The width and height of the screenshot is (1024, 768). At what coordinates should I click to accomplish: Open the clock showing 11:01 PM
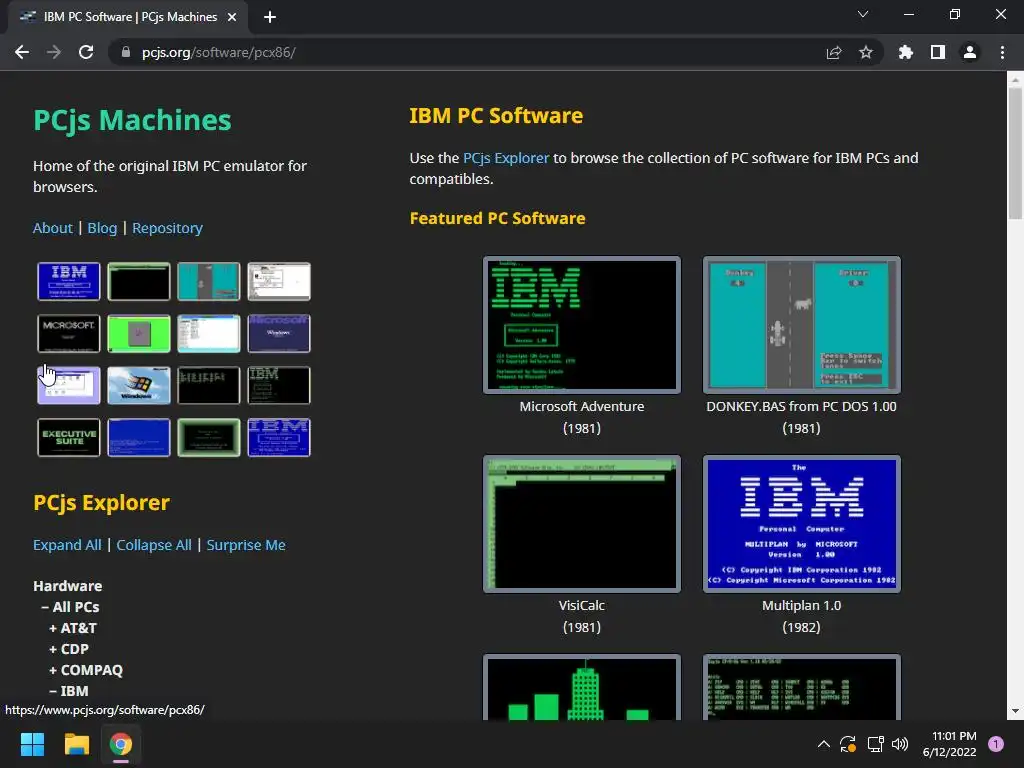tap(950, 744)
